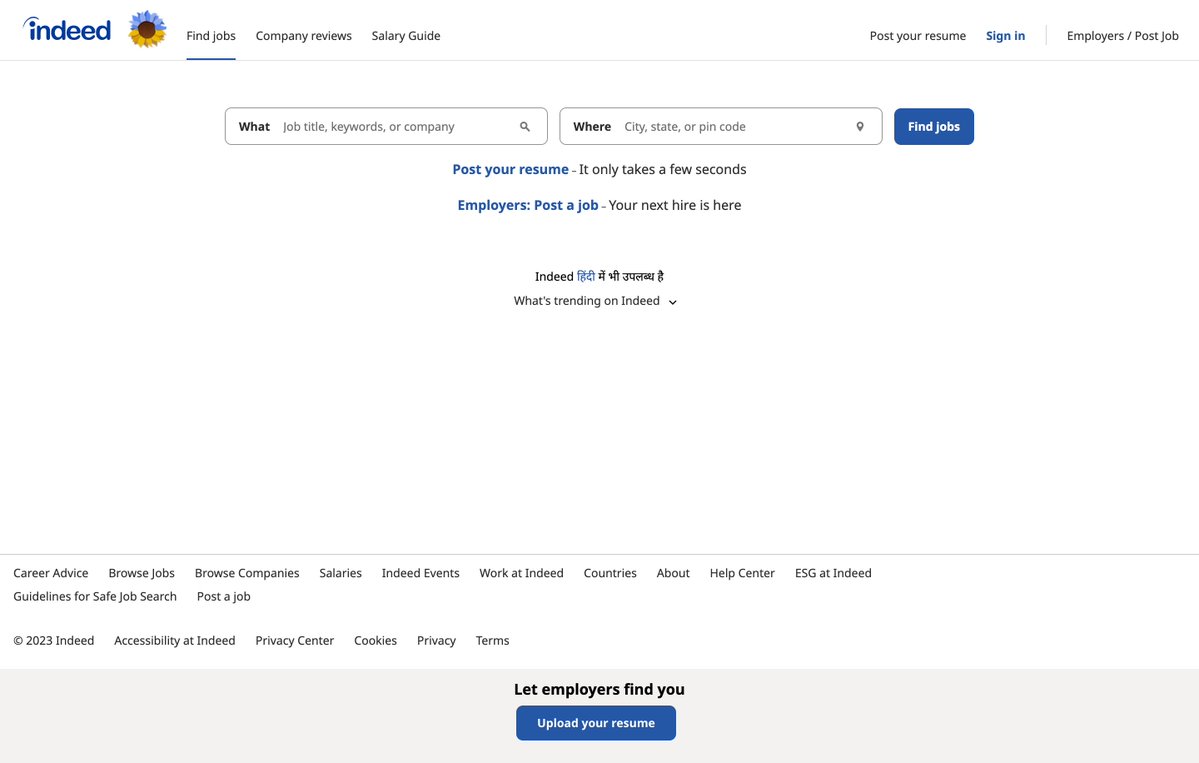Open Company reviews in navigation

pyautogui.click(x=303, y=36)
